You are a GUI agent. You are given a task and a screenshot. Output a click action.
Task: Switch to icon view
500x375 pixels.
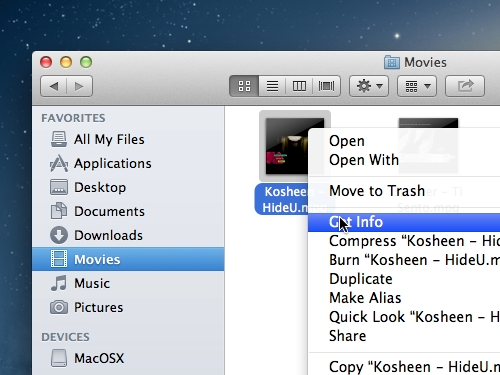click(244, 86)
